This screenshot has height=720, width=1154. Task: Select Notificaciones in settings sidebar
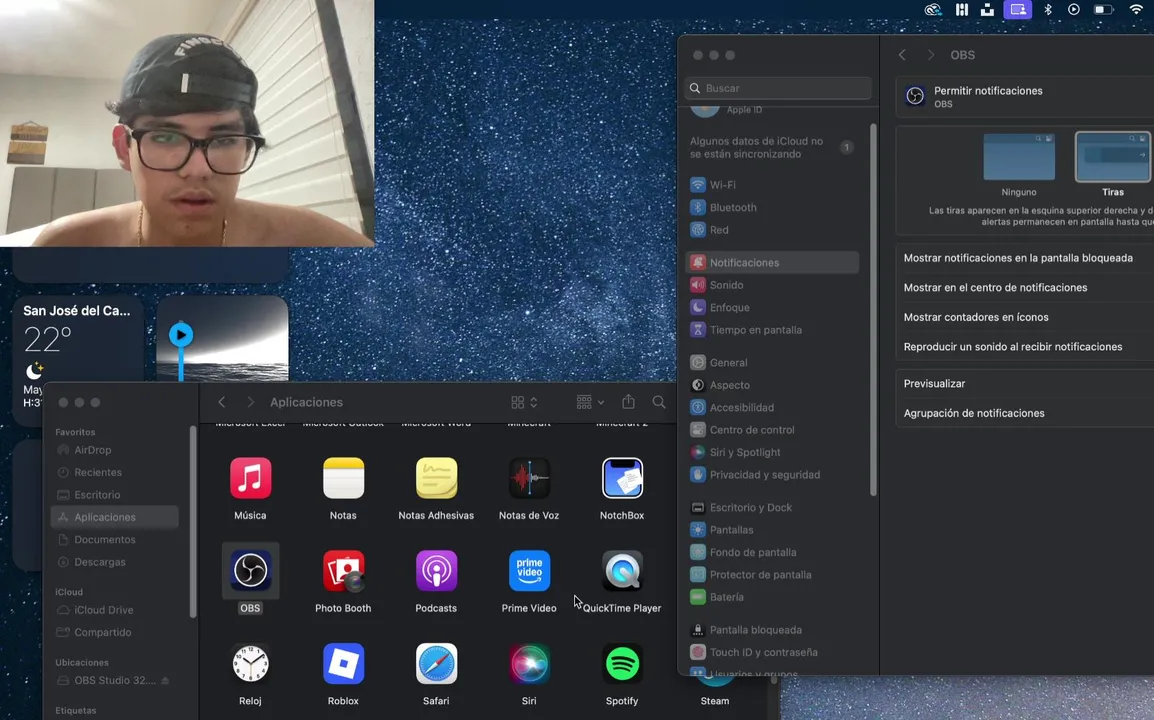(x=772, y=263)
